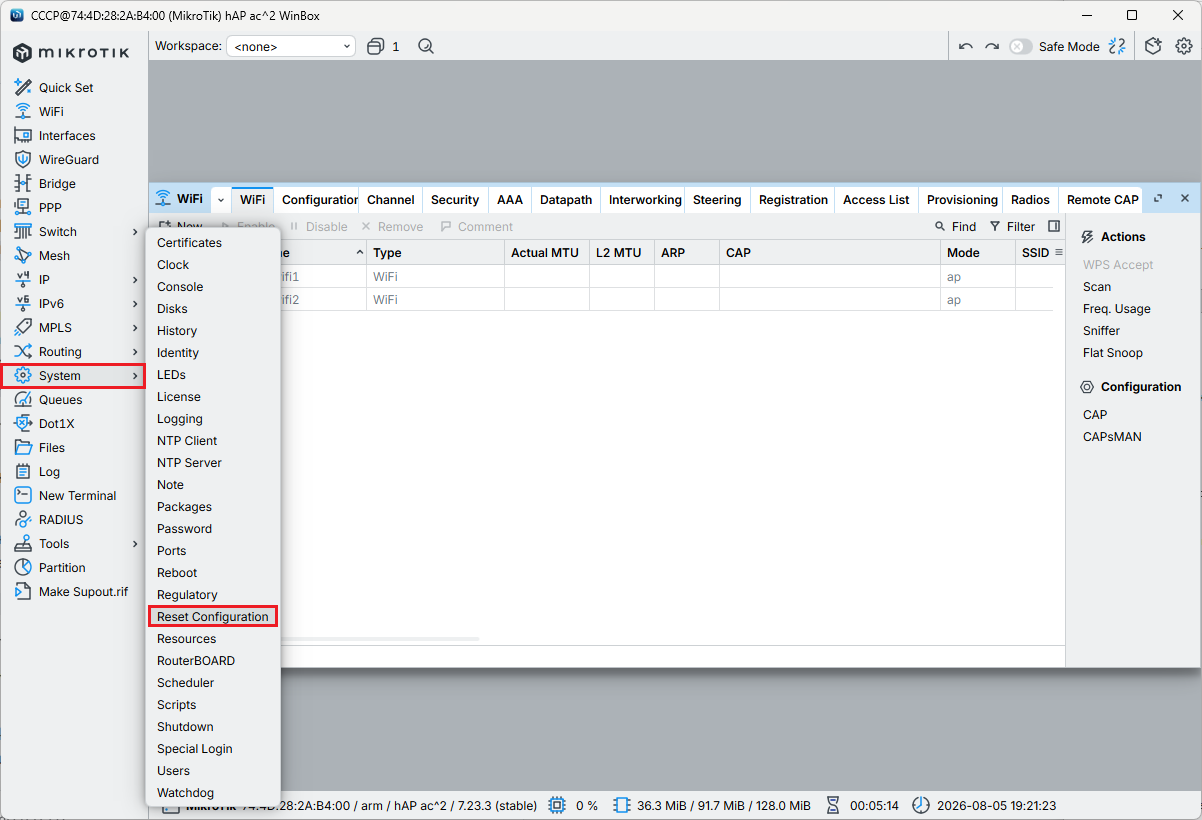The image size is (1202, 820).
Task: Click CAP under Configuration
Action: coord(1095,415)
